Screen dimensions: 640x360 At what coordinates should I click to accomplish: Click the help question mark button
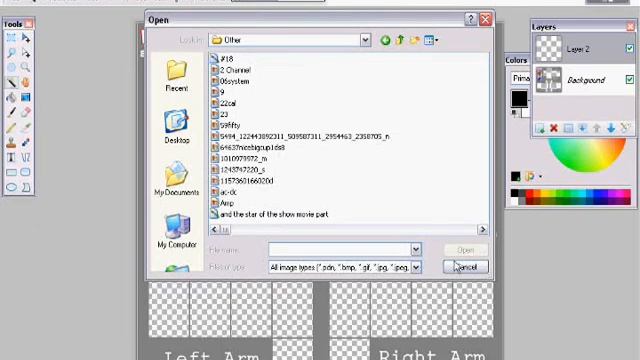click(x=471, y=19)
